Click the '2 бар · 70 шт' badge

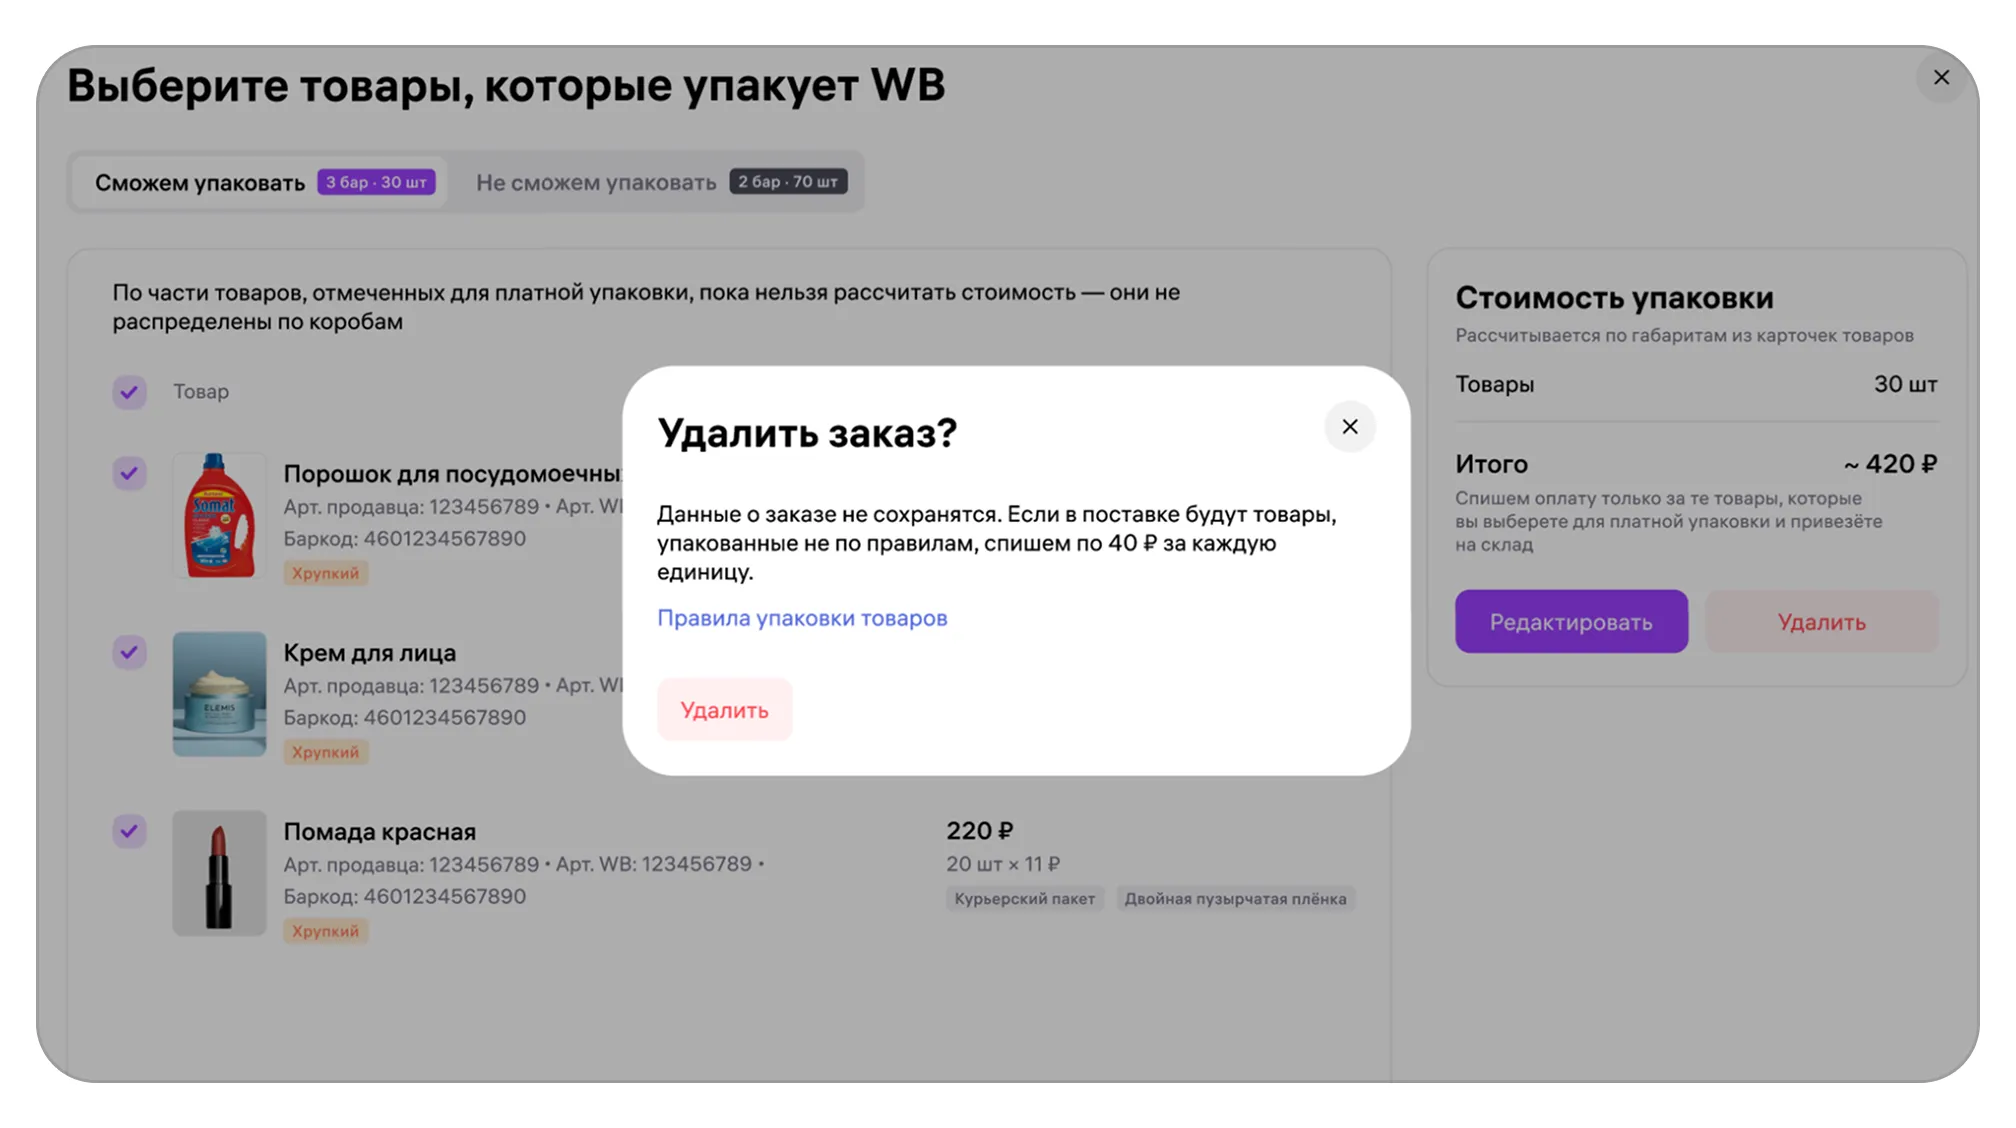coord(788,182)
